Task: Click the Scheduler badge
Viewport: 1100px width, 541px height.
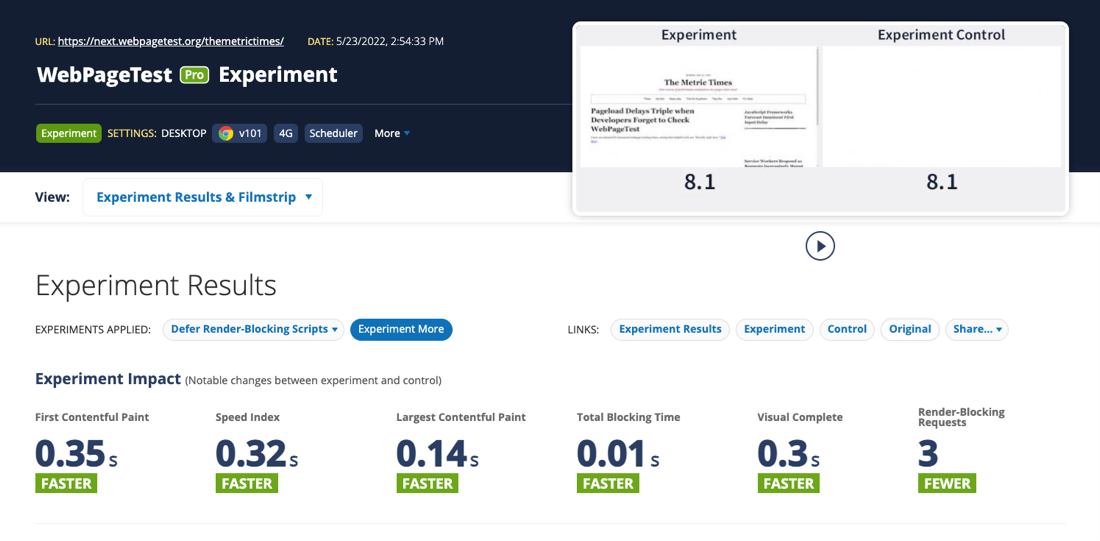Action: (333, 133)
